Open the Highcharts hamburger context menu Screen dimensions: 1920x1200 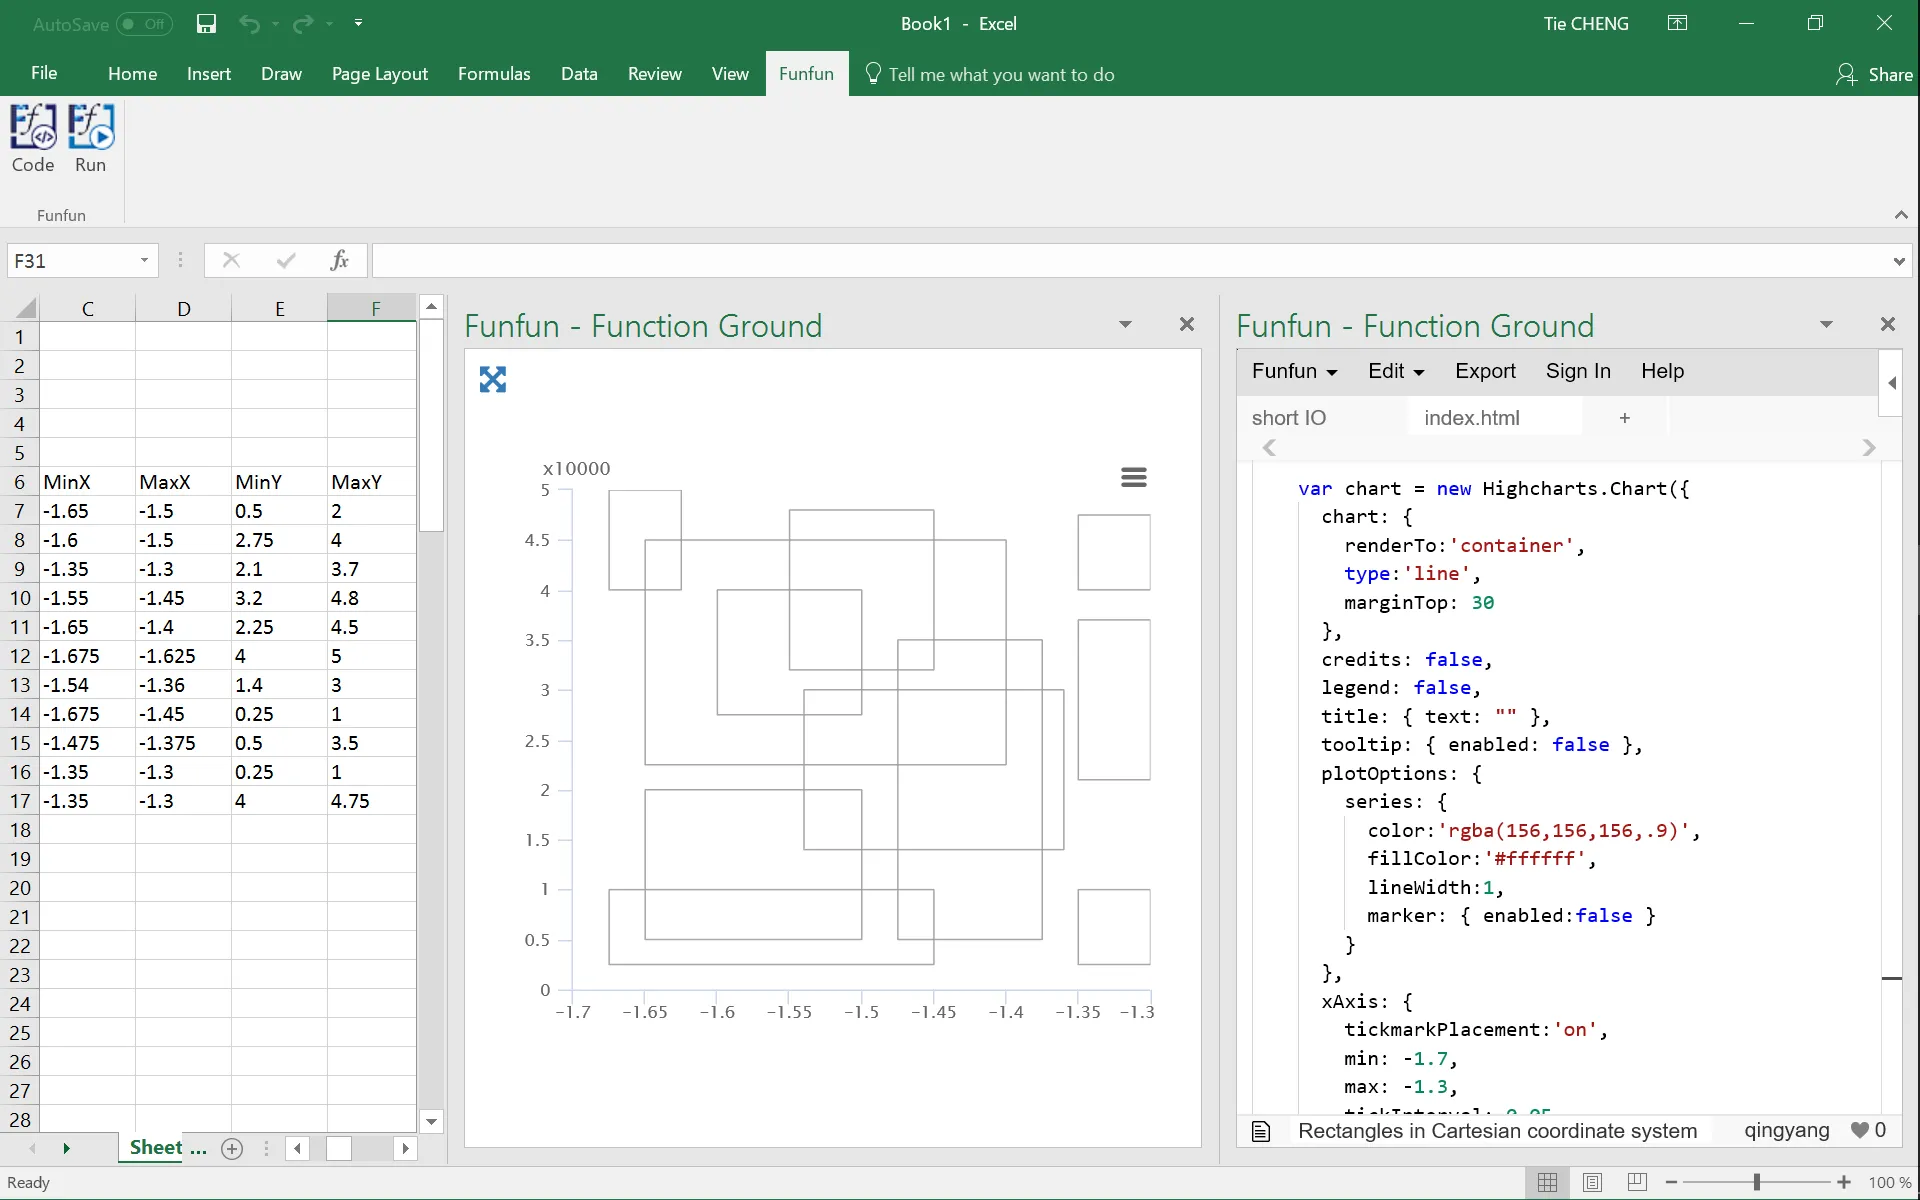pyautogui.click(x=1133, y=477)
